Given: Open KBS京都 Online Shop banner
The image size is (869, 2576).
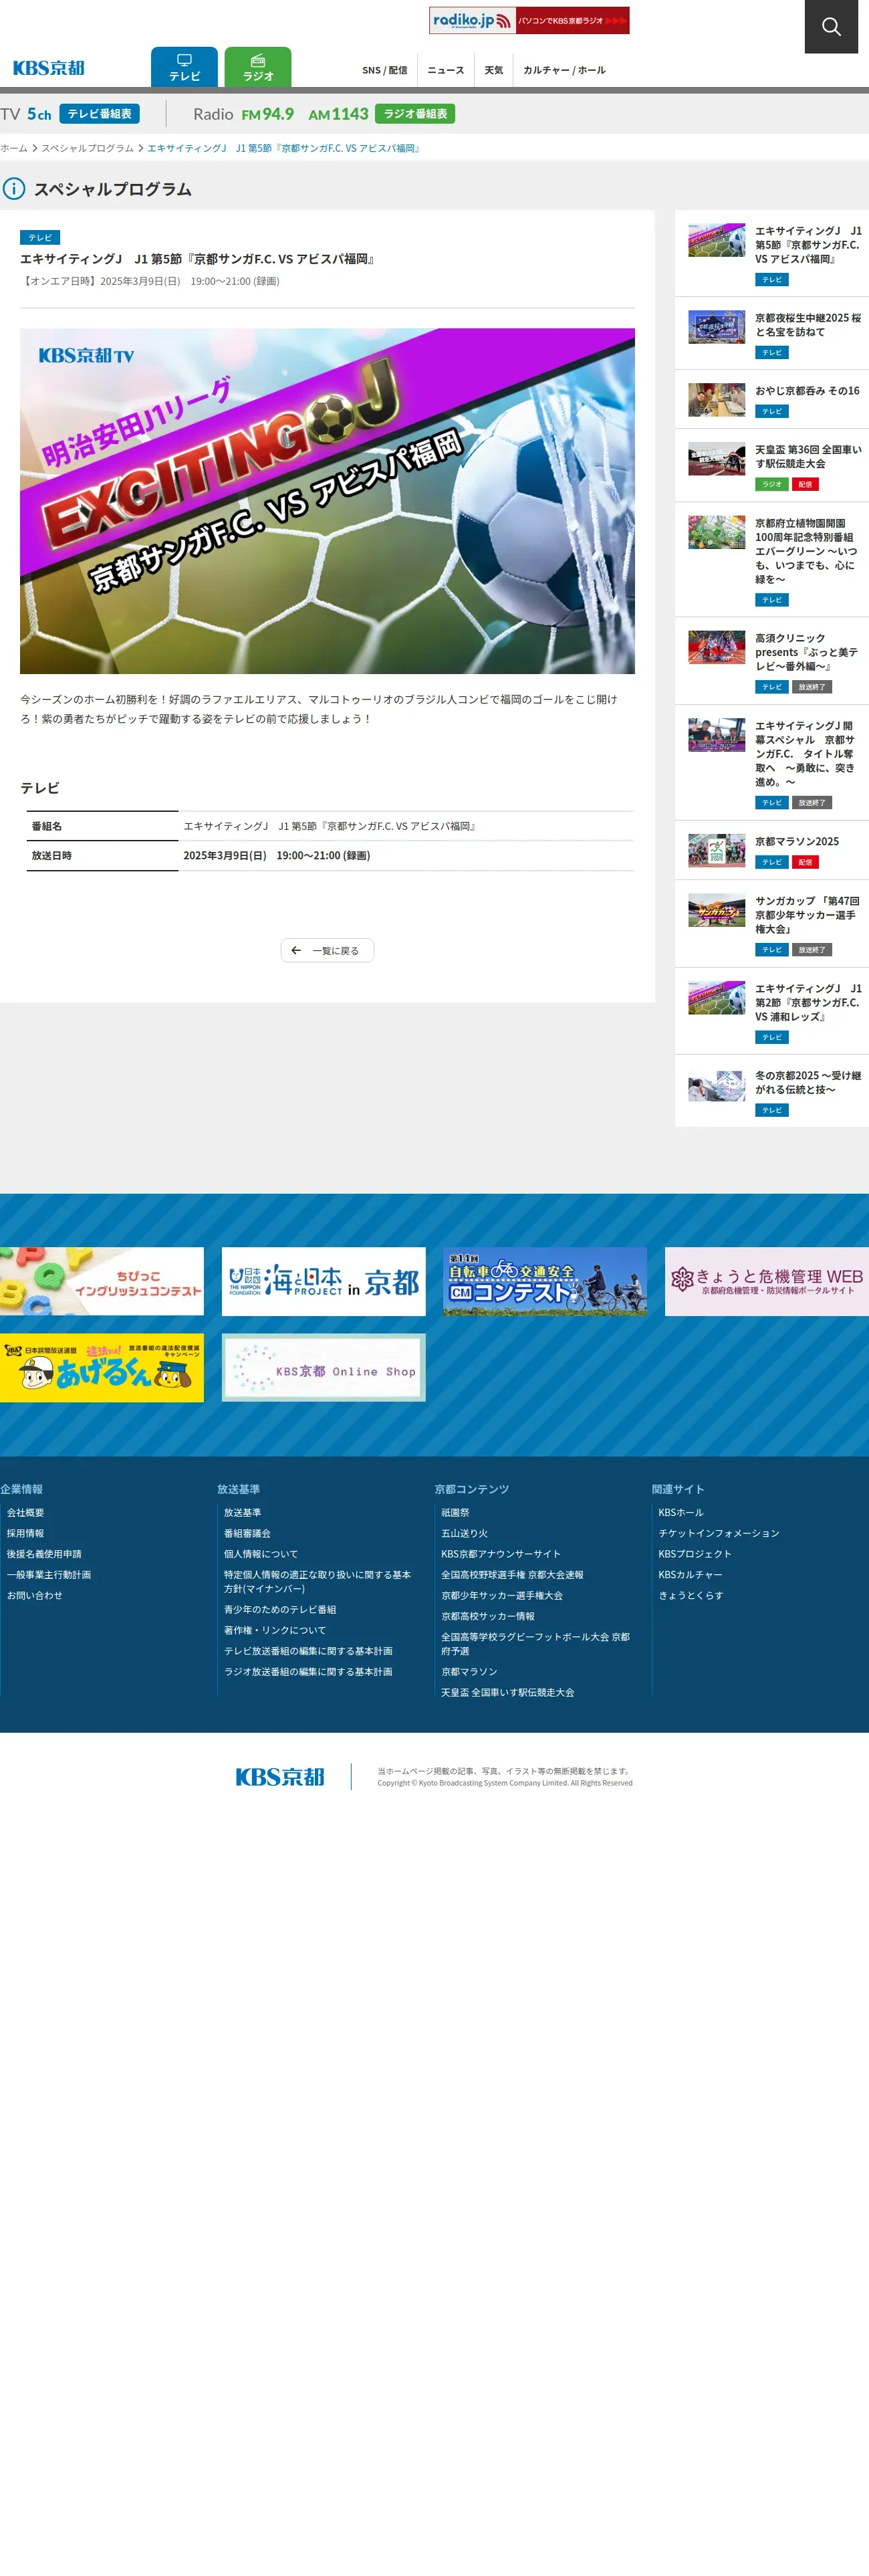Looking at the screenshot, I should pyautogui.click(x=324, y=1367).
